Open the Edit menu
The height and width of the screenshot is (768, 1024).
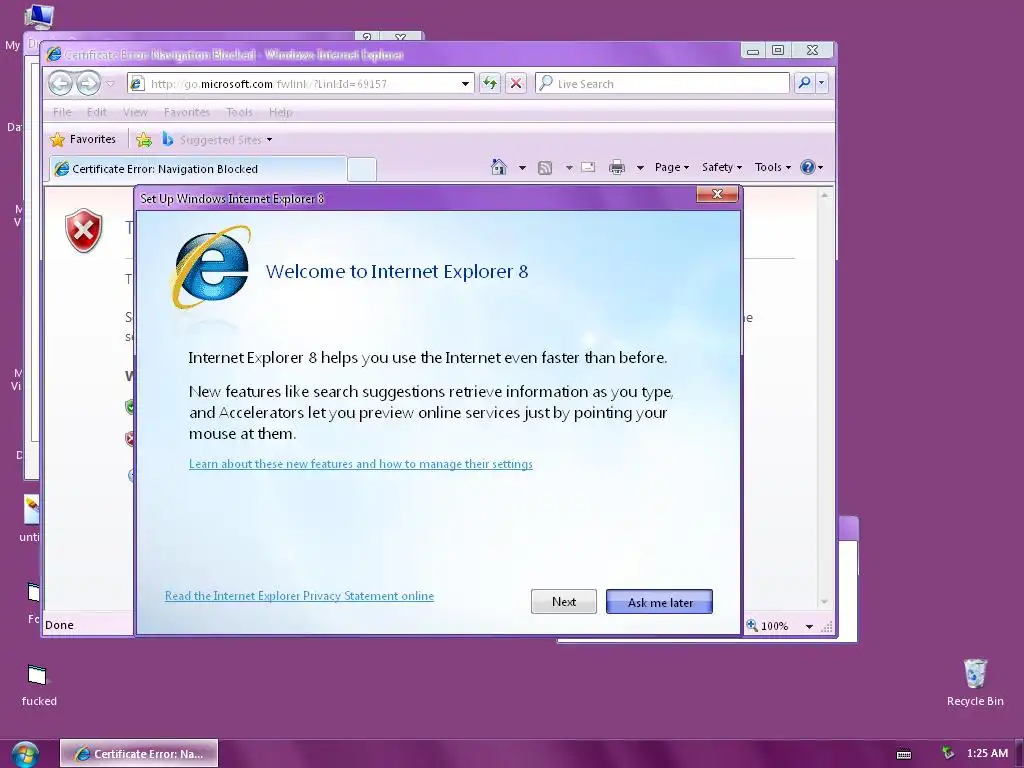tap(97, 112)
